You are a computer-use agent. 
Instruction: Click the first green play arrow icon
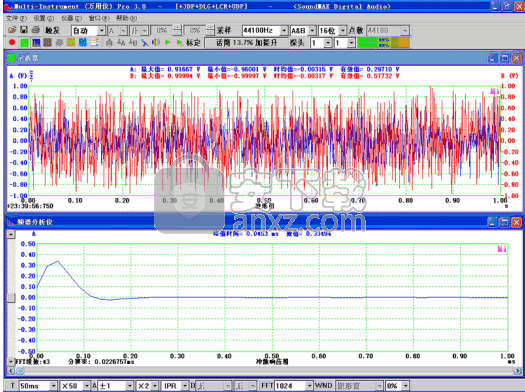click(168, 43)
